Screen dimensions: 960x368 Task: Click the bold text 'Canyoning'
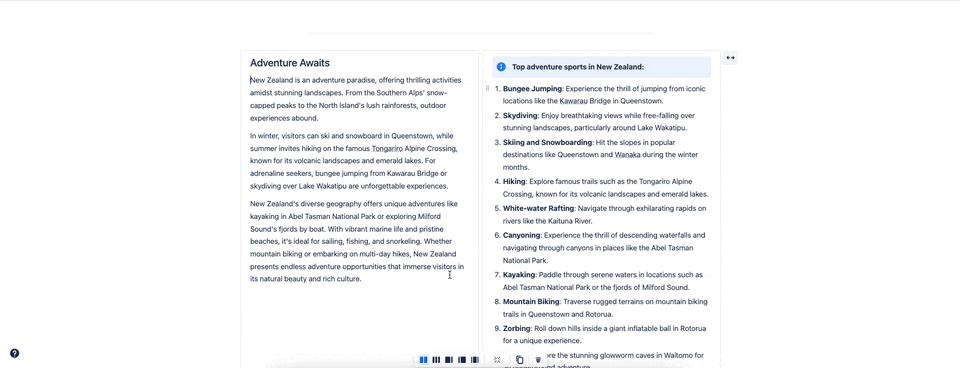[522, 236]
